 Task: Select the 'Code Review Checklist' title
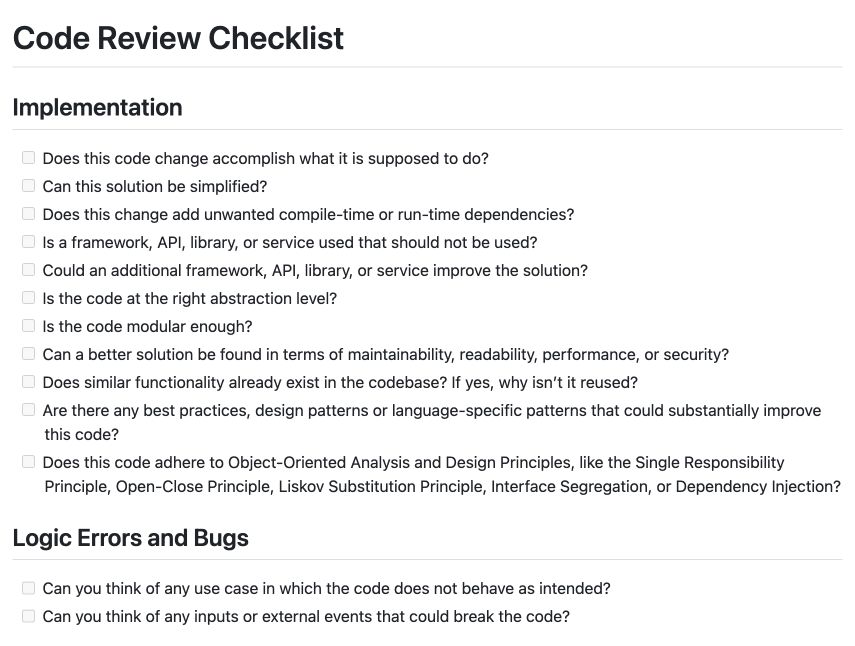point(177,38)
